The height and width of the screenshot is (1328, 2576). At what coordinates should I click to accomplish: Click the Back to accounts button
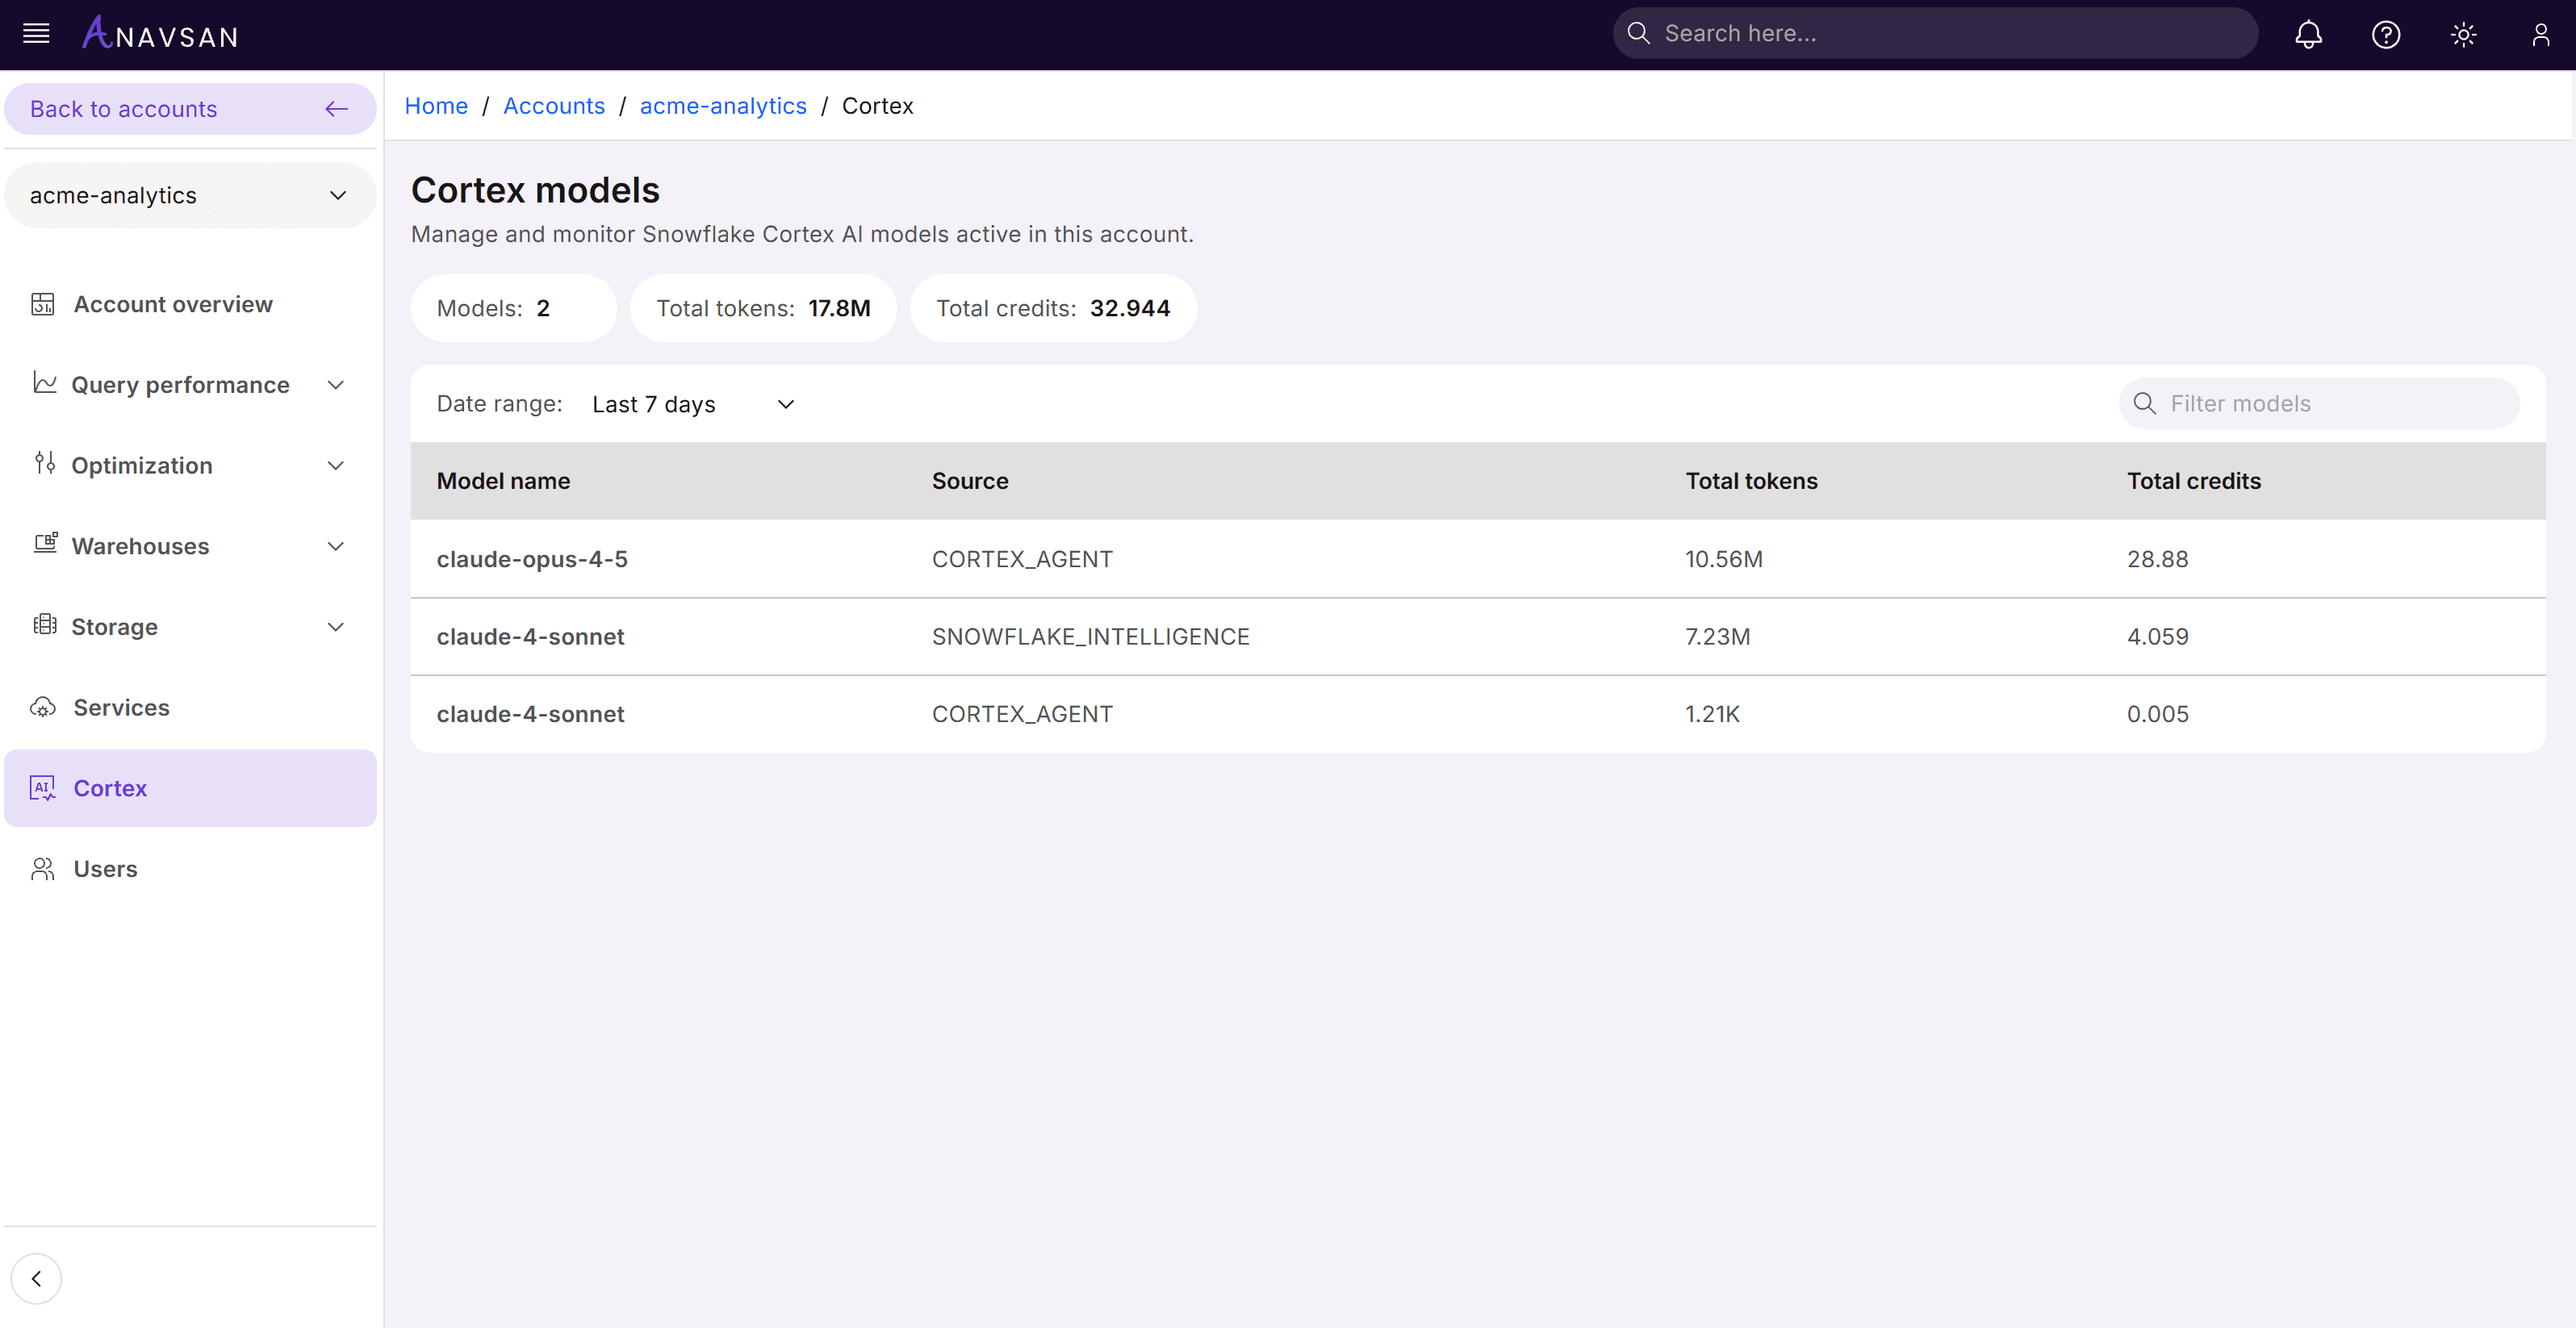pos(190,109)
